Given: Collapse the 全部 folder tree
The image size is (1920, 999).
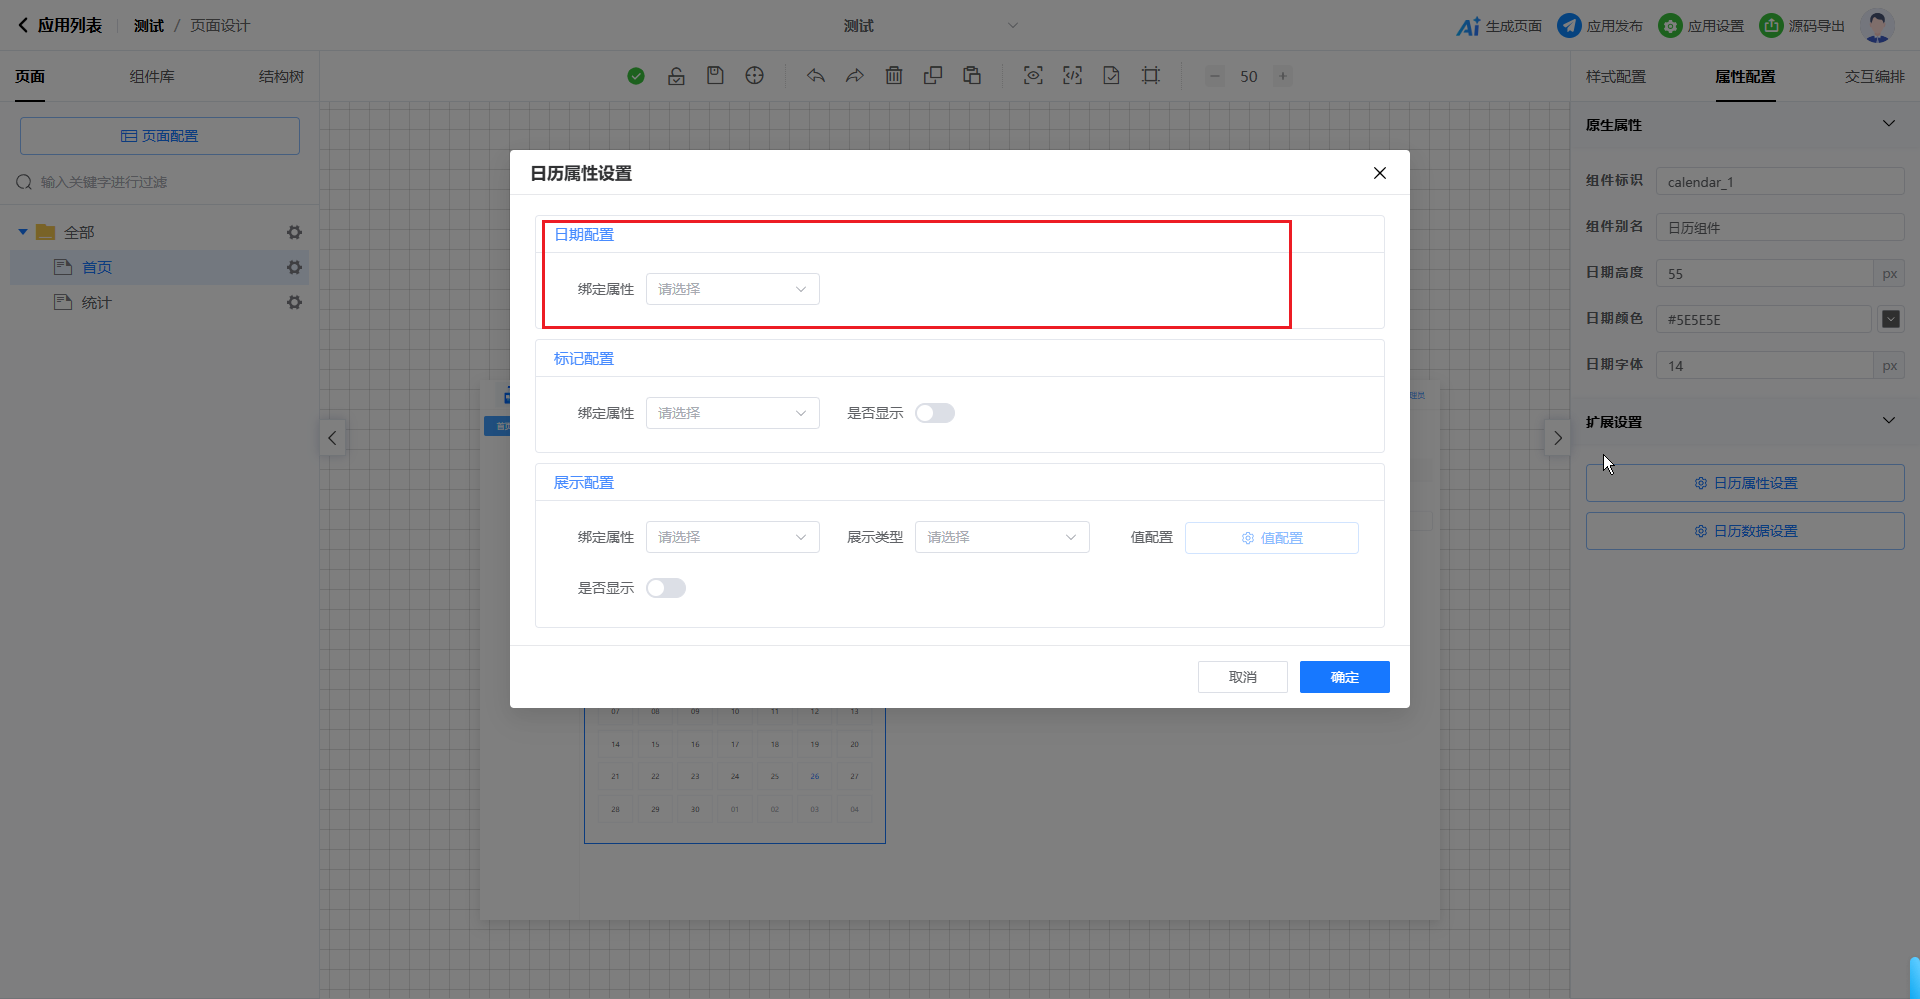Looking at the screenshot, I should pos(23,232).
